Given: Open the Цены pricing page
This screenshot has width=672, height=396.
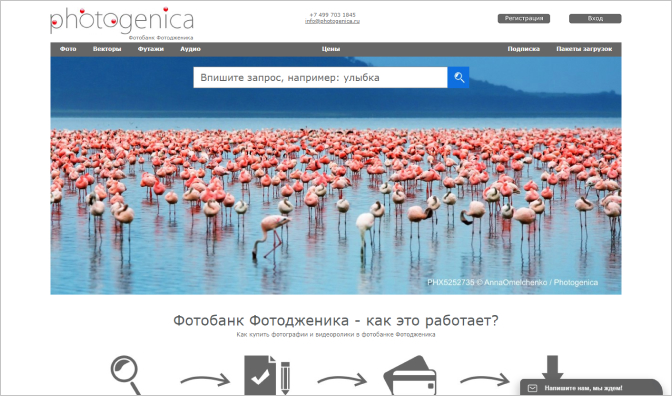Looking at the screenshot, I should point(331,49).
